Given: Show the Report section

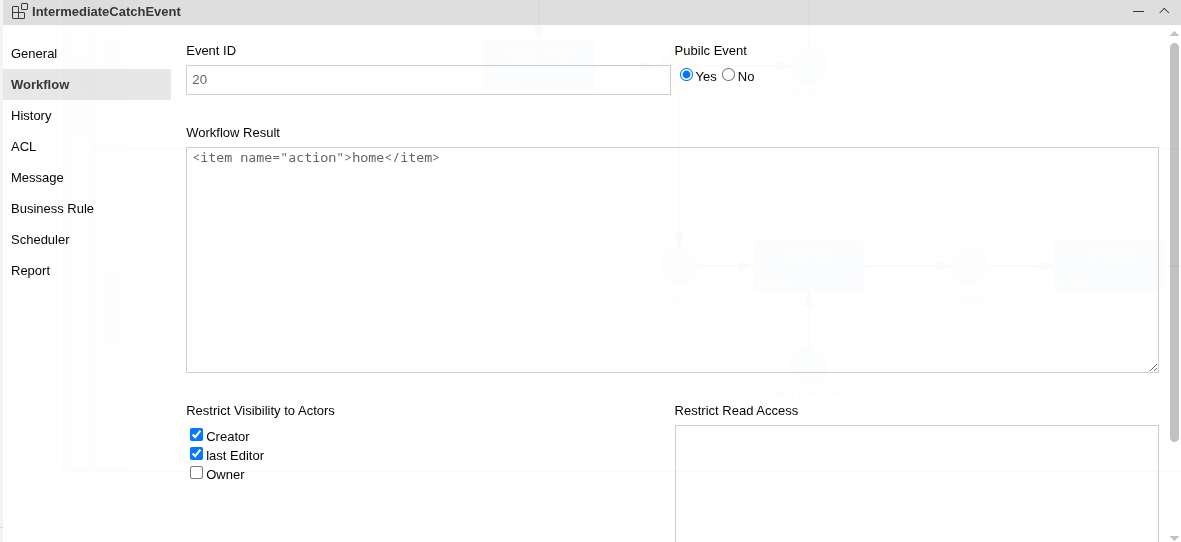Looking at the screenshot, I should point(30,271).
